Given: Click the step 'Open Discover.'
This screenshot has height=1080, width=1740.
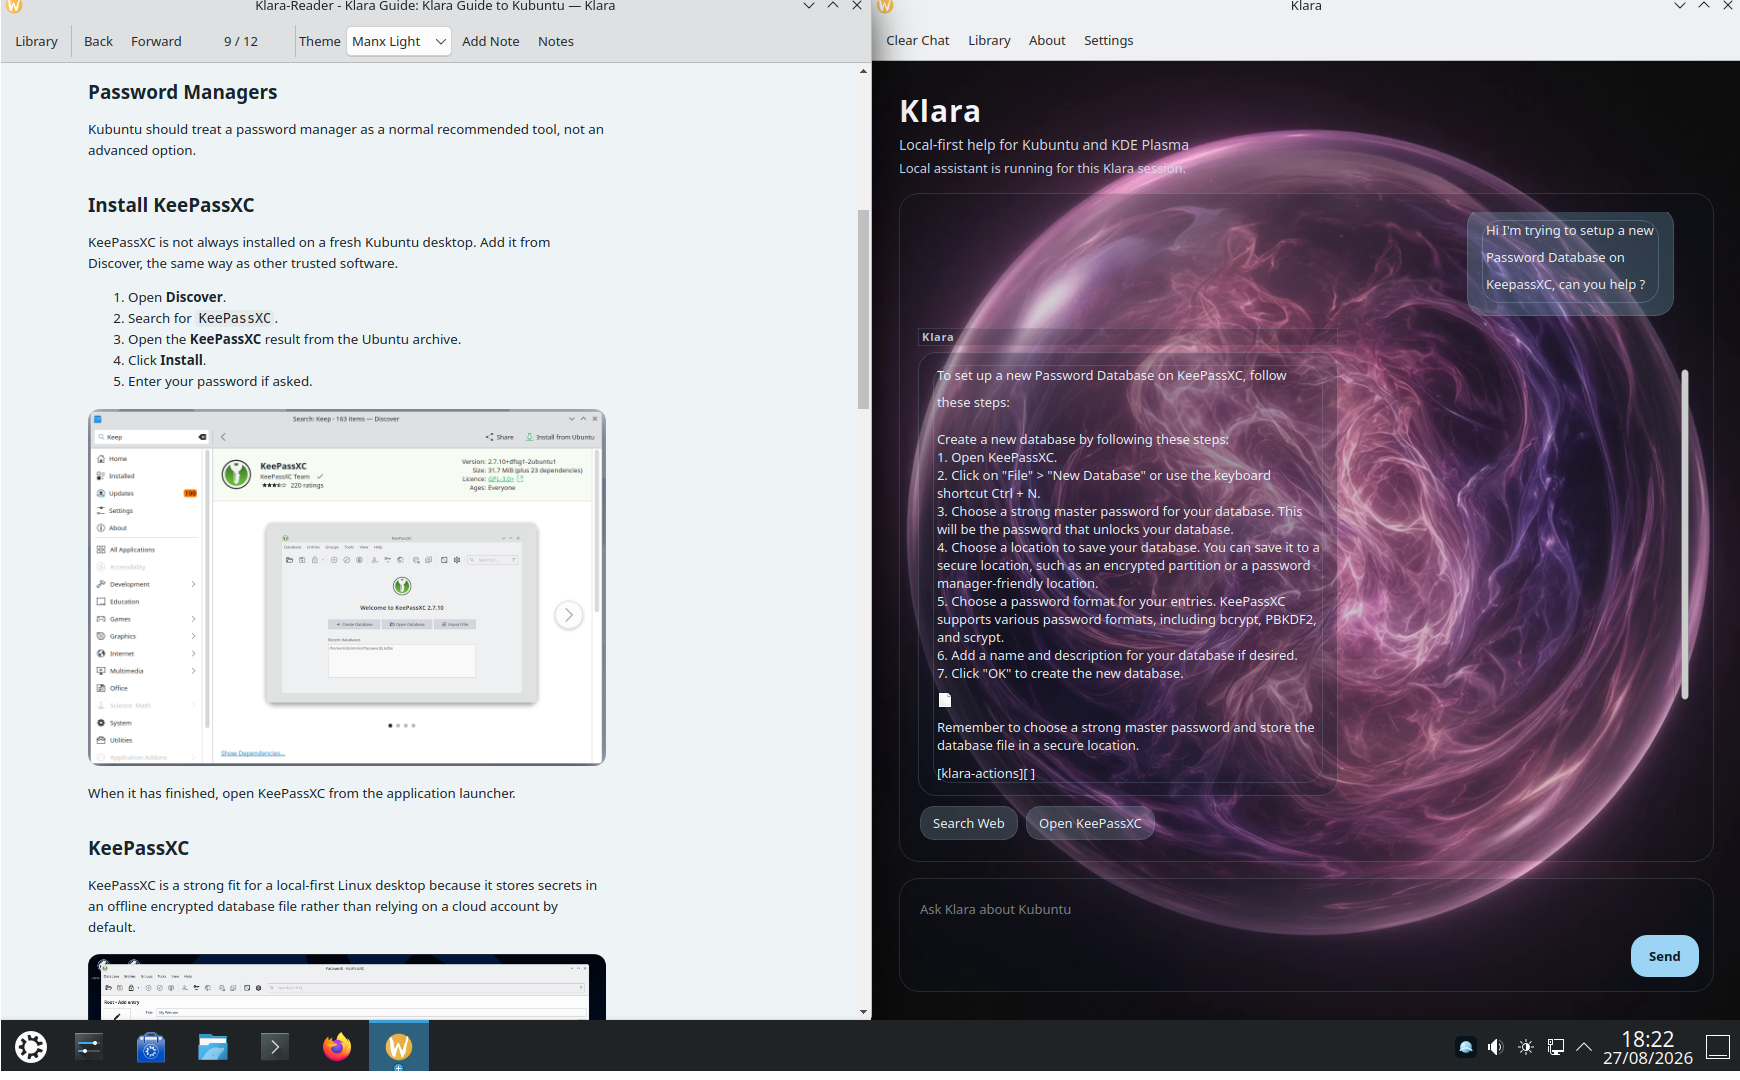Looking at the screenshot, I should coord(177,297).
